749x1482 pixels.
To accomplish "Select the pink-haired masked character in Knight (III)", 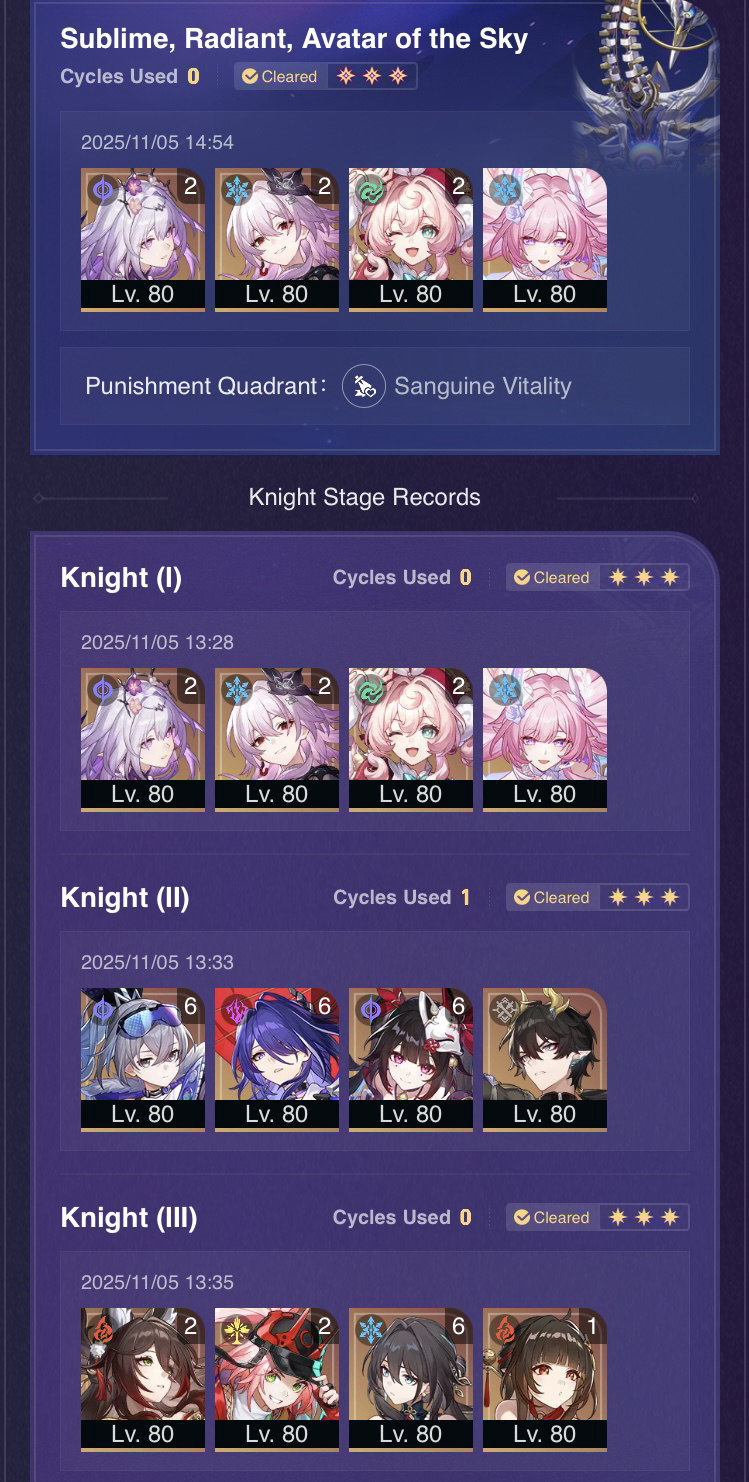I will (277, 1380).
